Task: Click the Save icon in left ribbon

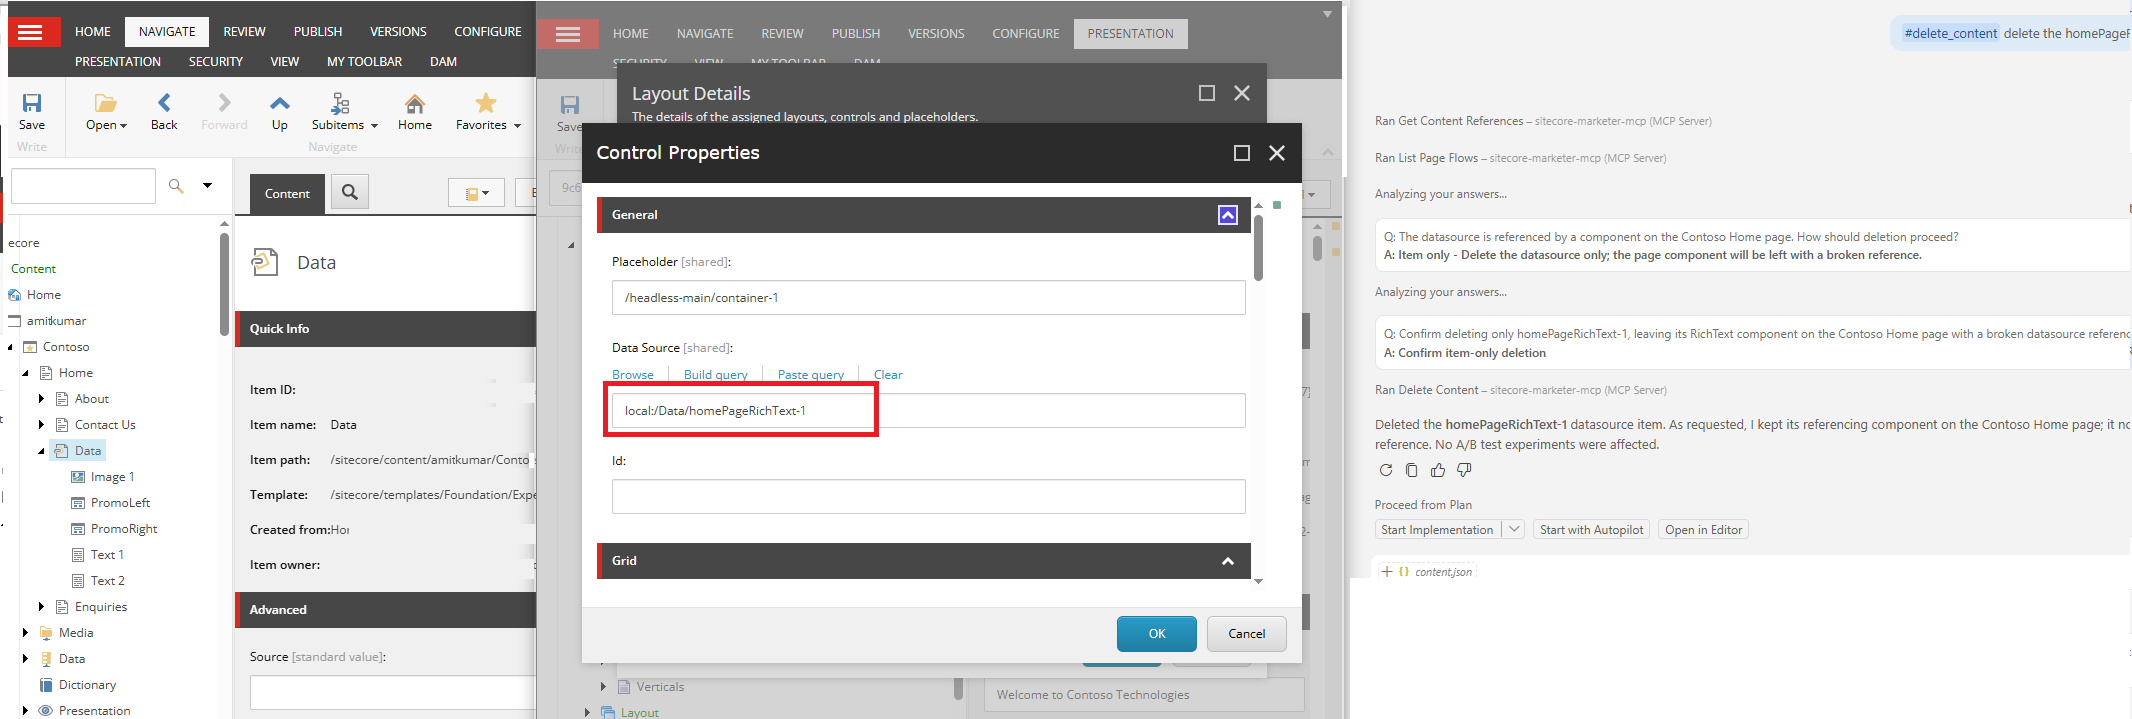Action: [x=32, y=103]
